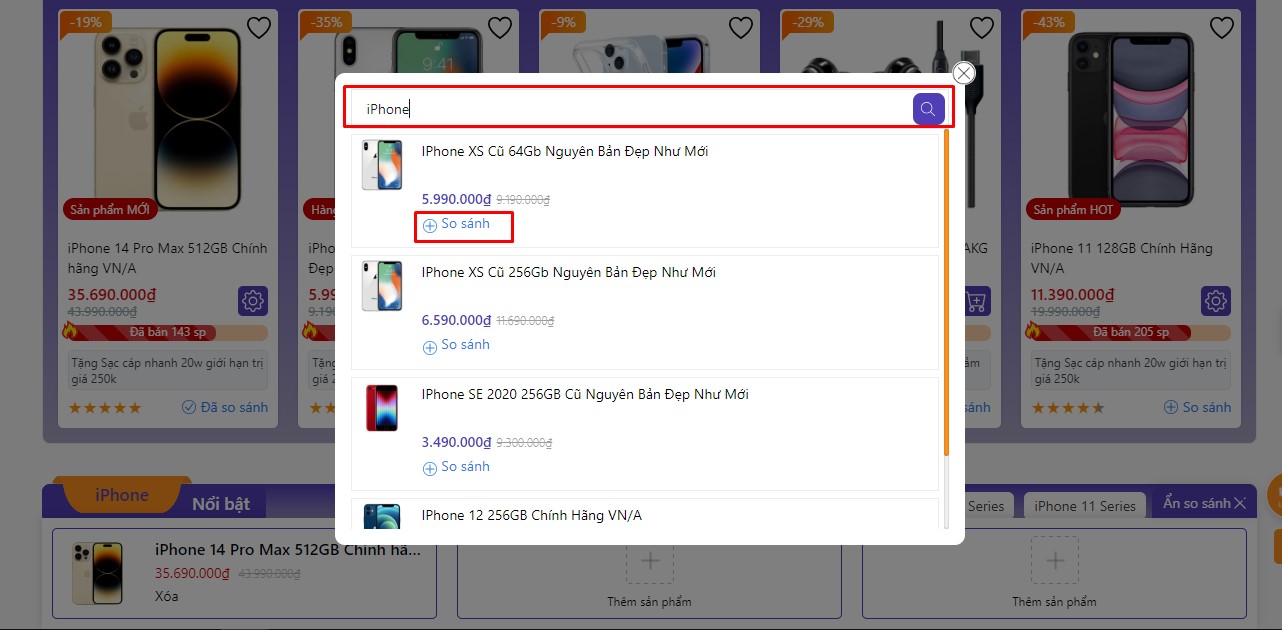This screenshot has width=1282, height=630.
Task: Click the star rating on iPhone 11 card
Action: (x=1068, y=408)
